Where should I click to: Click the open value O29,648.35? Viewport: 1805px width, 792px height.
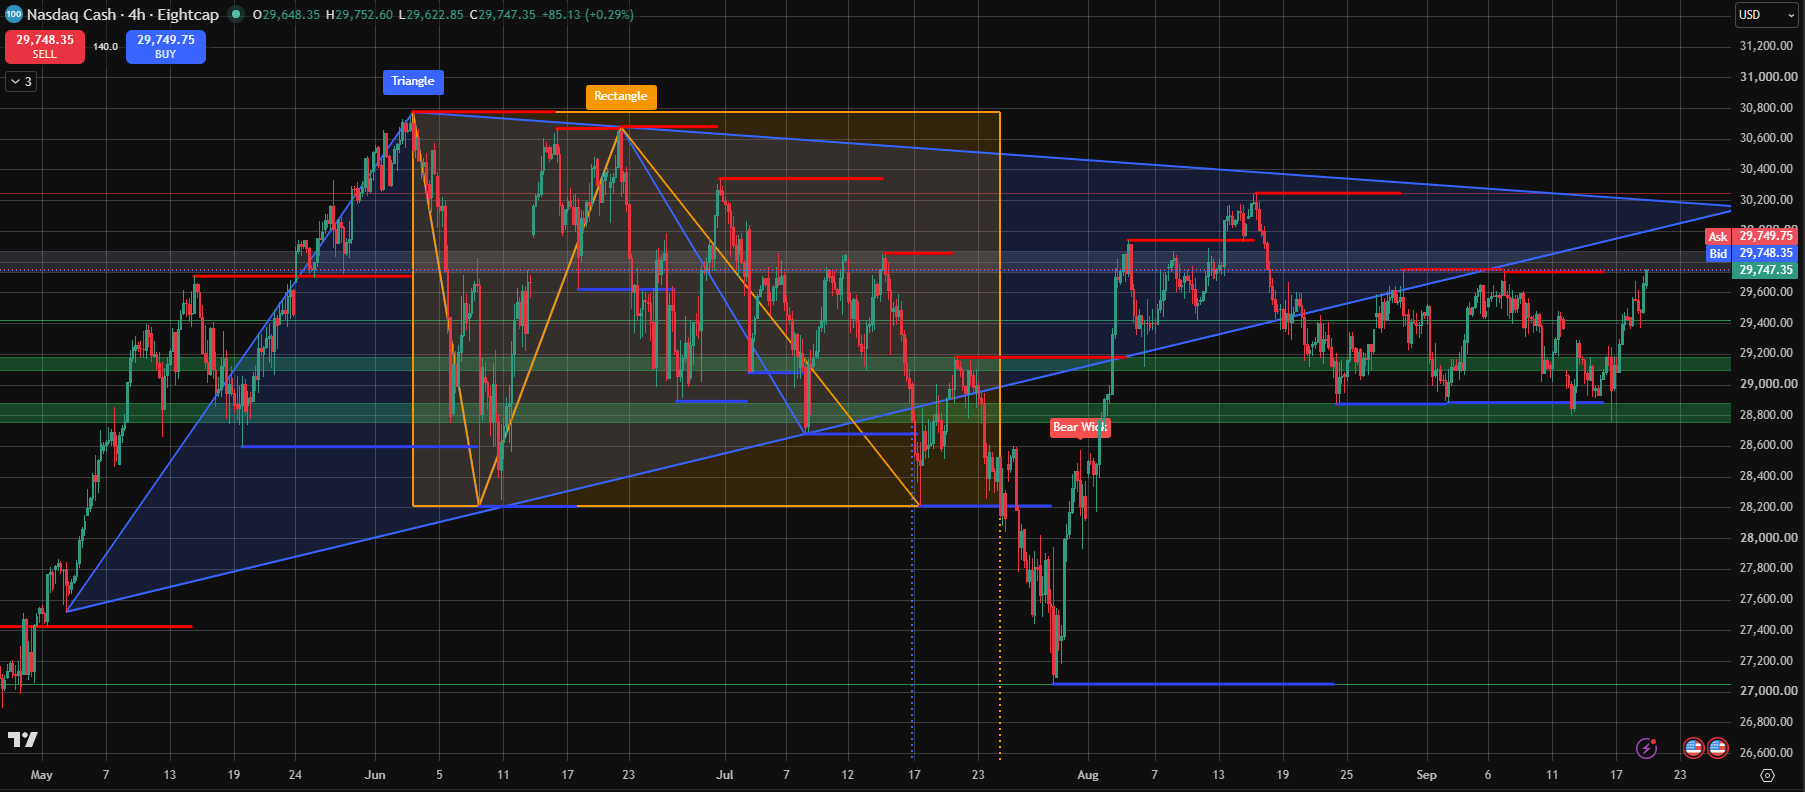point(286,15)
